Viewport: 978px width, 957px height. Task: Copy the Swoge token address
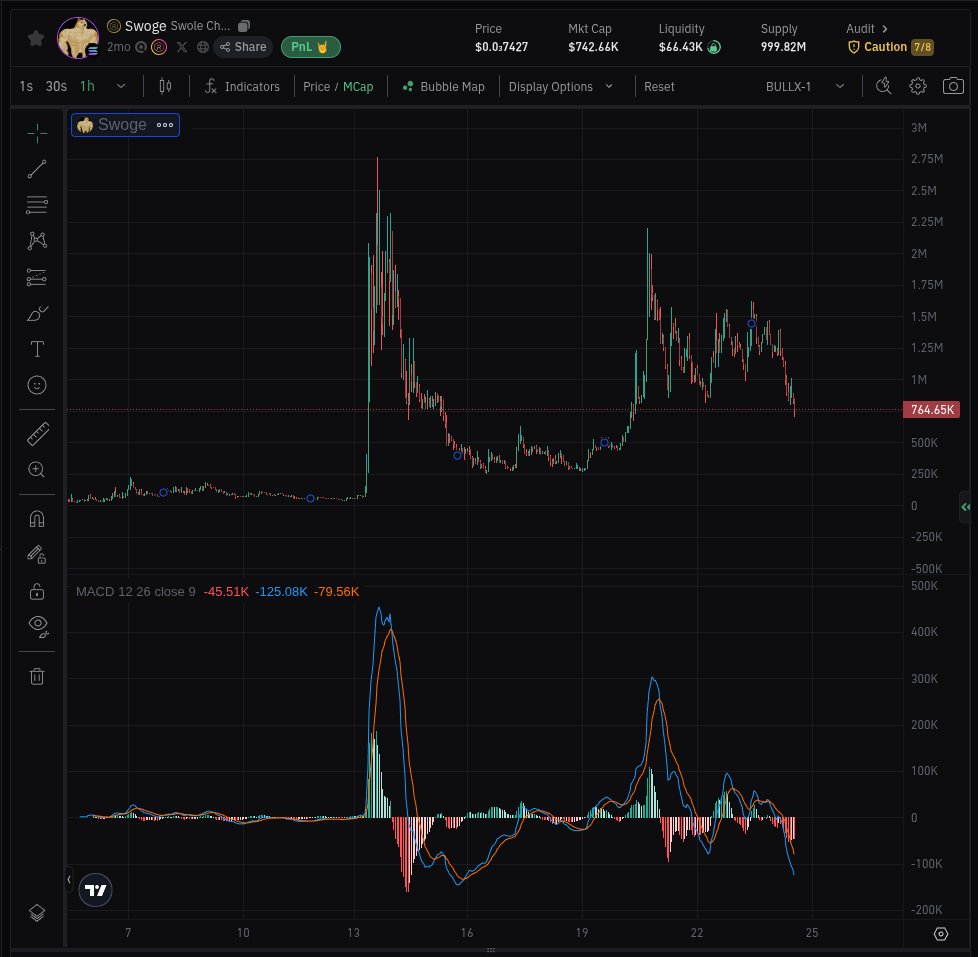(244, 26)
